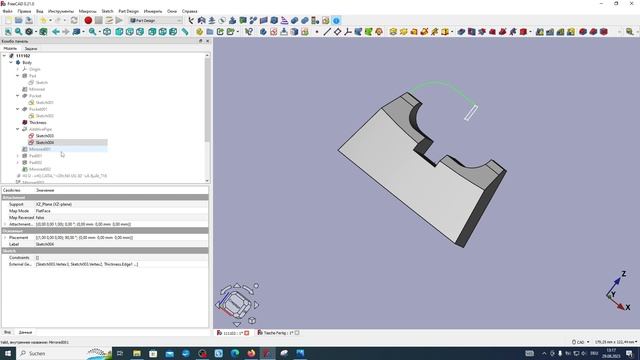The height and width of the screenshot is (360, 640).
Task: Switch to the Задачи tab
Action: tap(31, 49)
